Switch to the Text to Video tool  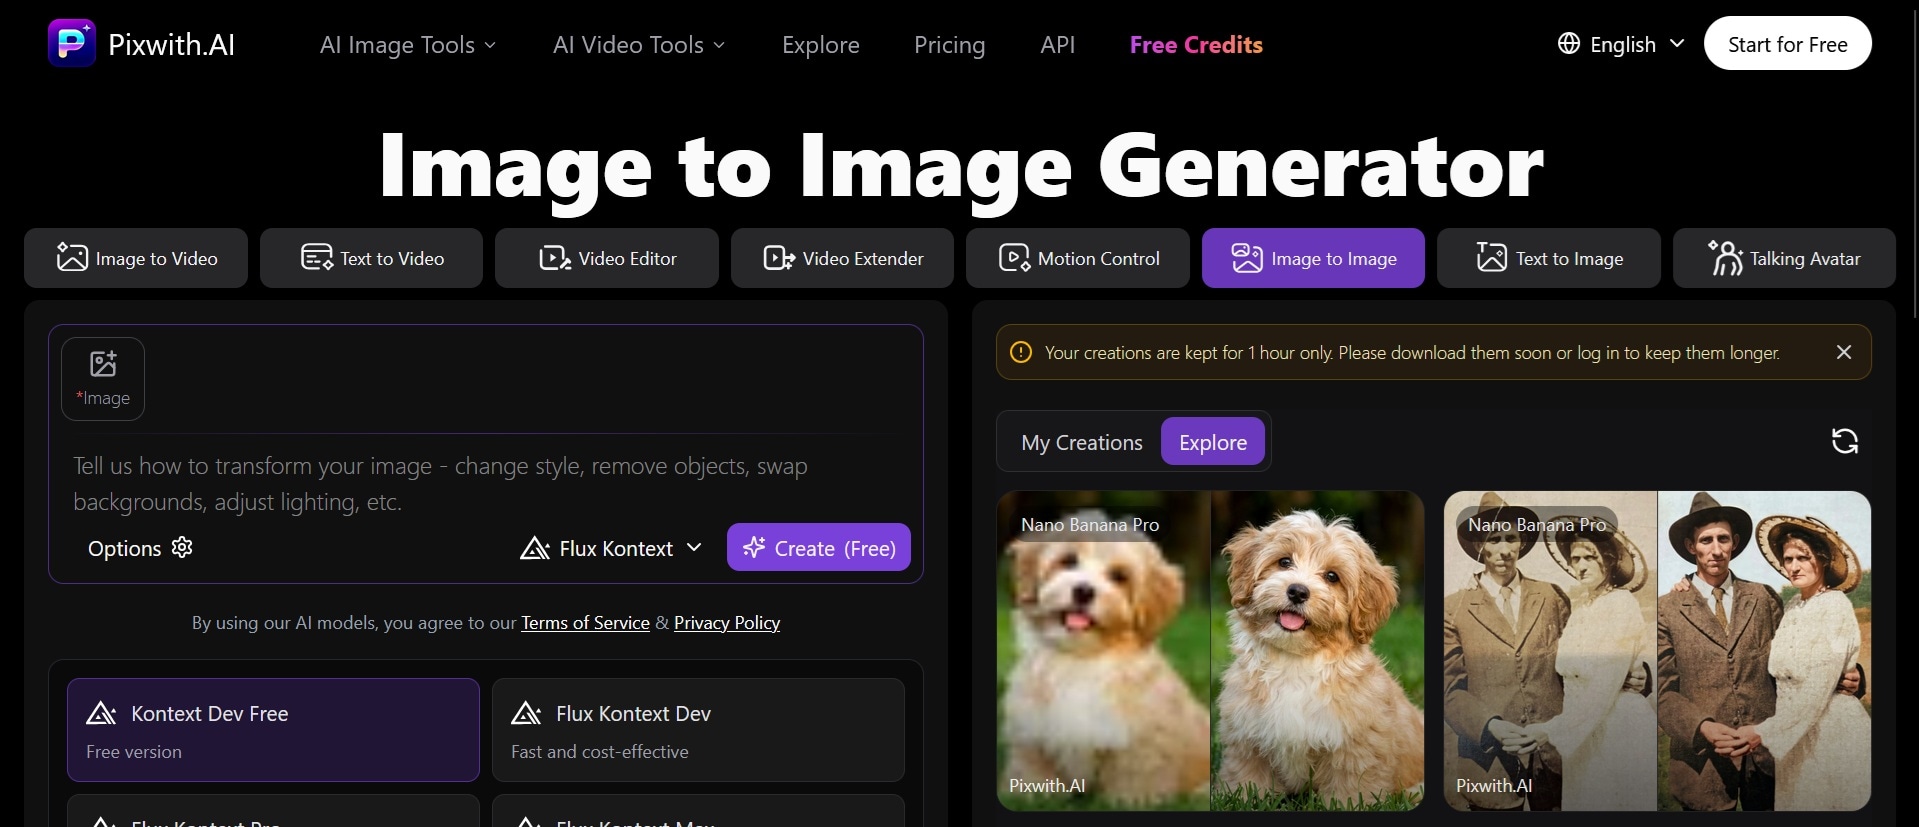tap(371, 258)
